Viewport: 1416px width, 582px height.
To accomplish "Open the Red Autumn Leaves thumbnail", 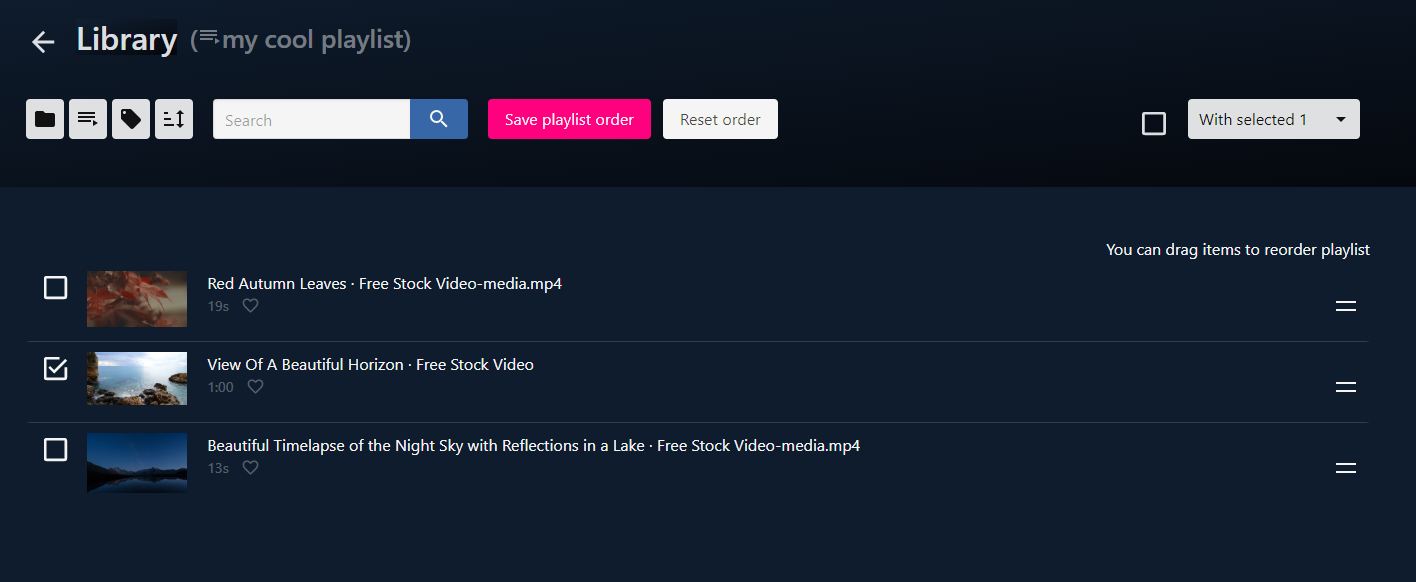I will click(137, 298).
